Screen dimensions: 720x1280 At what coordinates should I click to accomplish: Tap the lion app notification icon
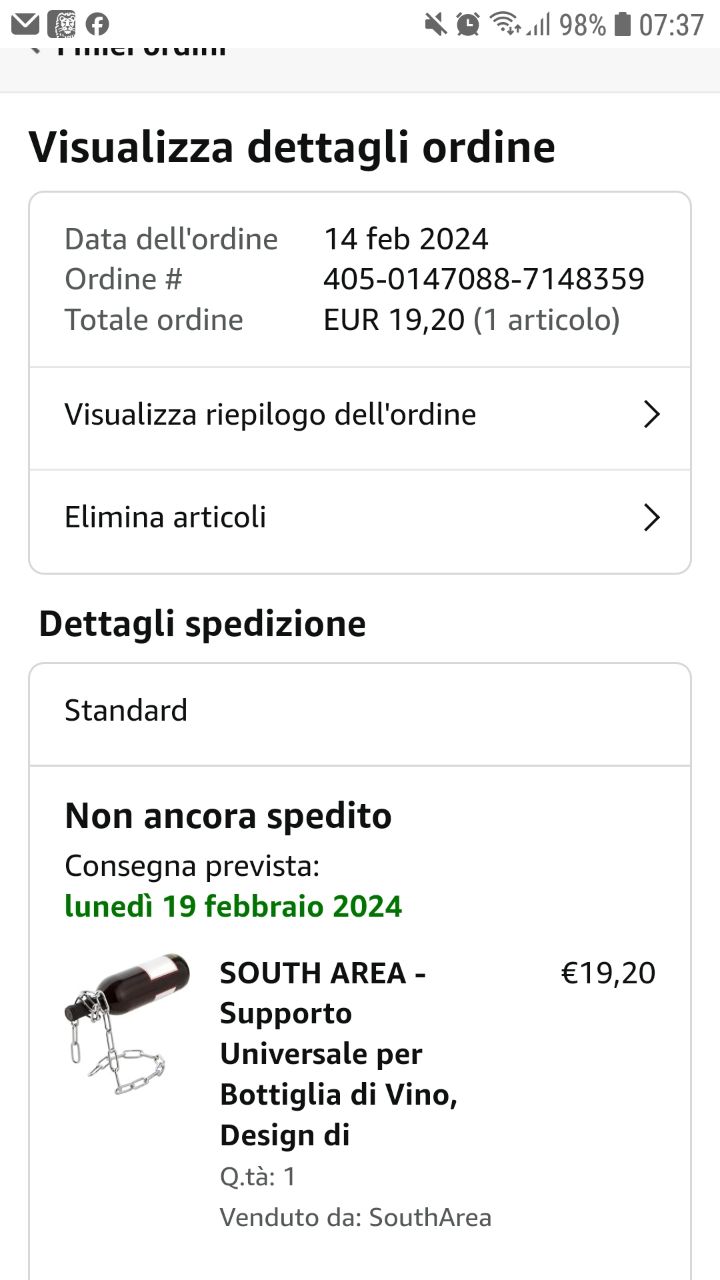61,24
